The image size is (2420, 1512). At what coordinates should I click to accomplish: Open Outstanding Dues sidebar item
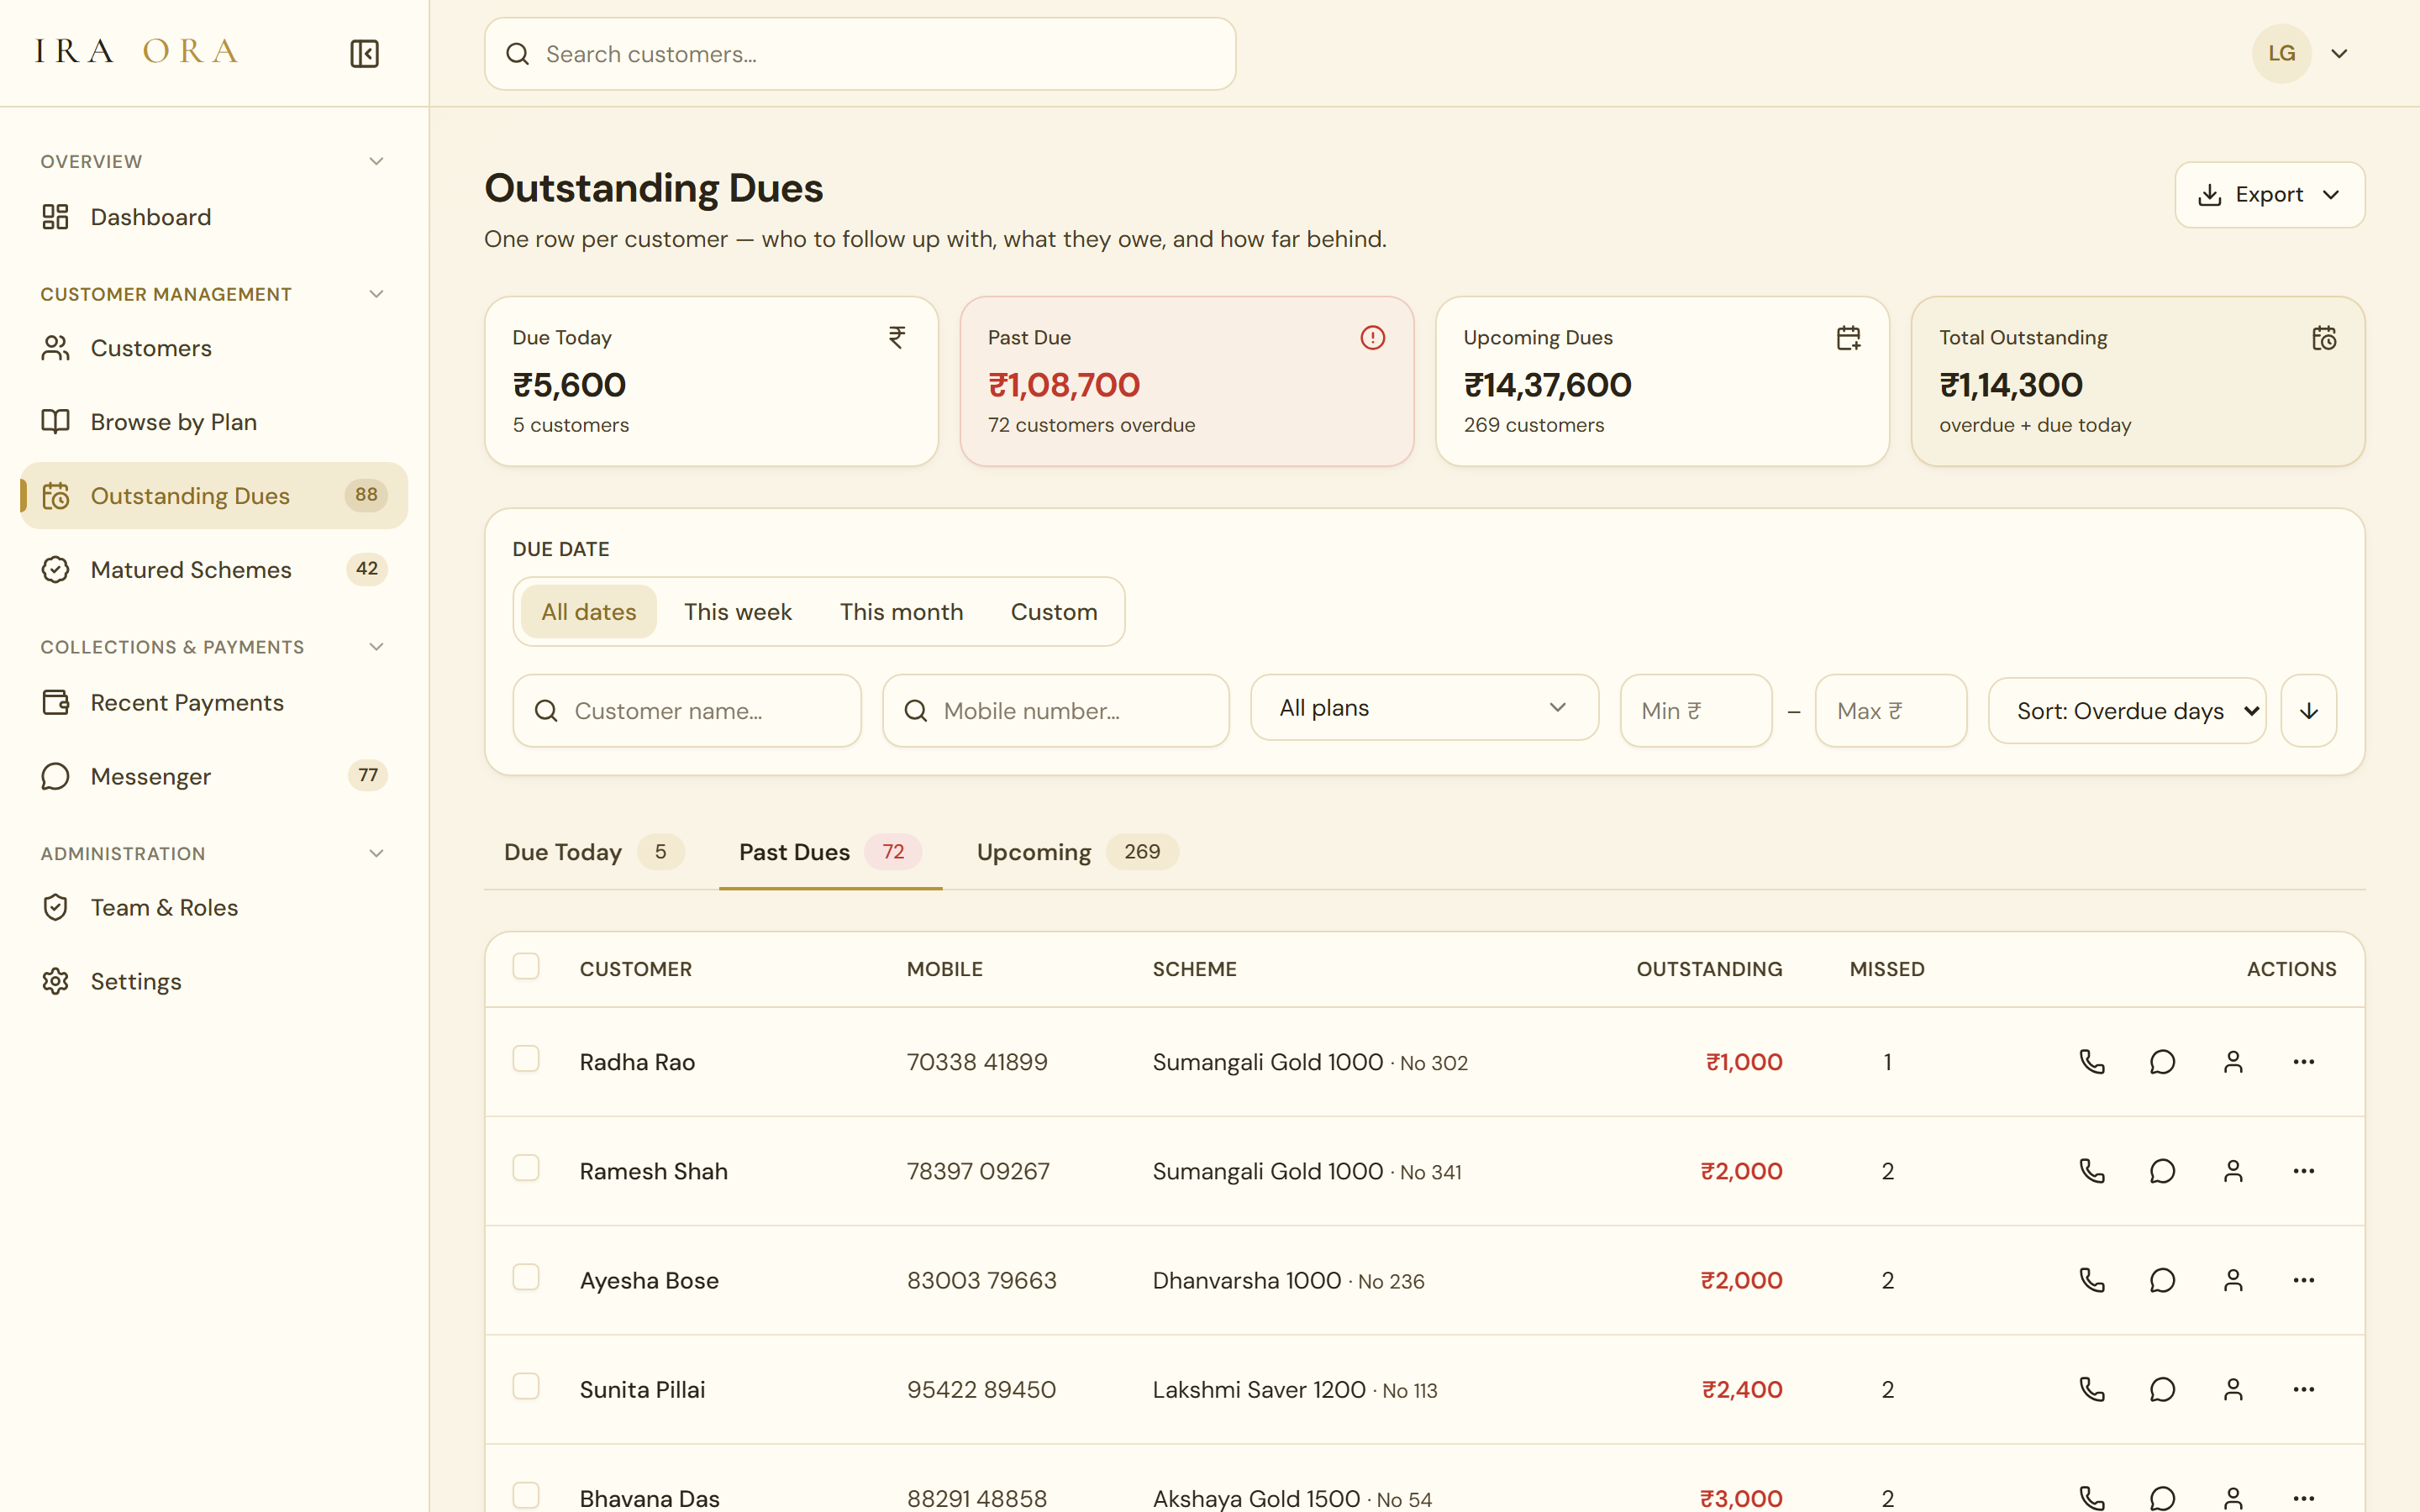[214, 495]
